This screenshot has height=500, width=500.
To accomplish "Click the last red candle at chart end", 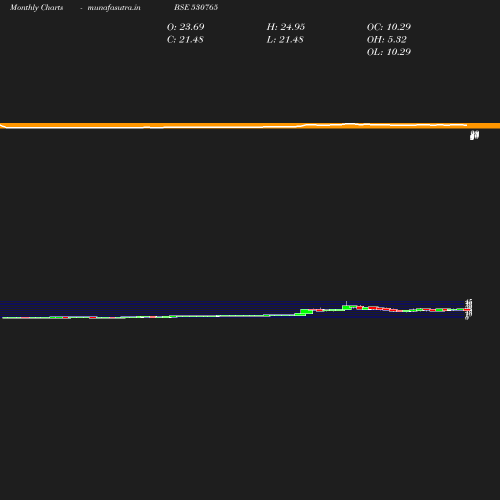I will click(467, 310).
